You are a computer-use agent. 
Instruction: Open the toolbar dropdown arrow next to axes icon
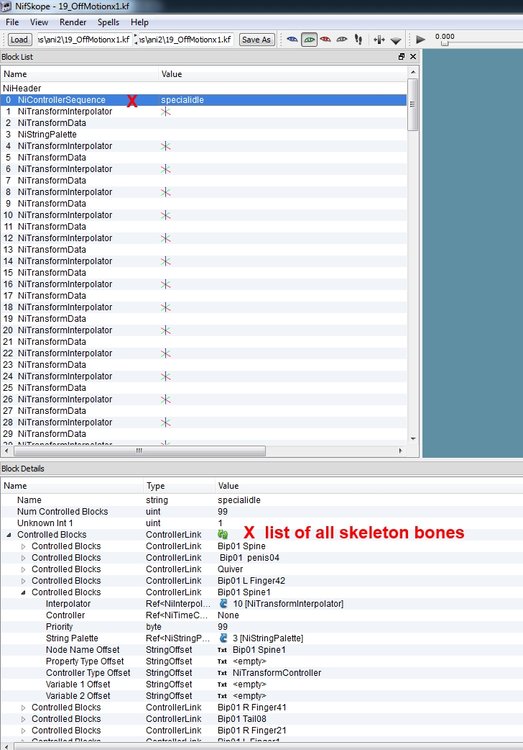tap(396, 41)
